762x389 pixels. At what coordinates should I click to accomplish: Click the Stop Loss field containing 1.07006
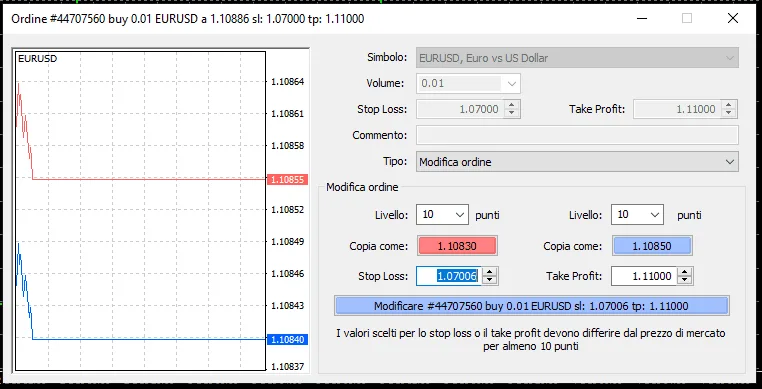click(449, 276)
